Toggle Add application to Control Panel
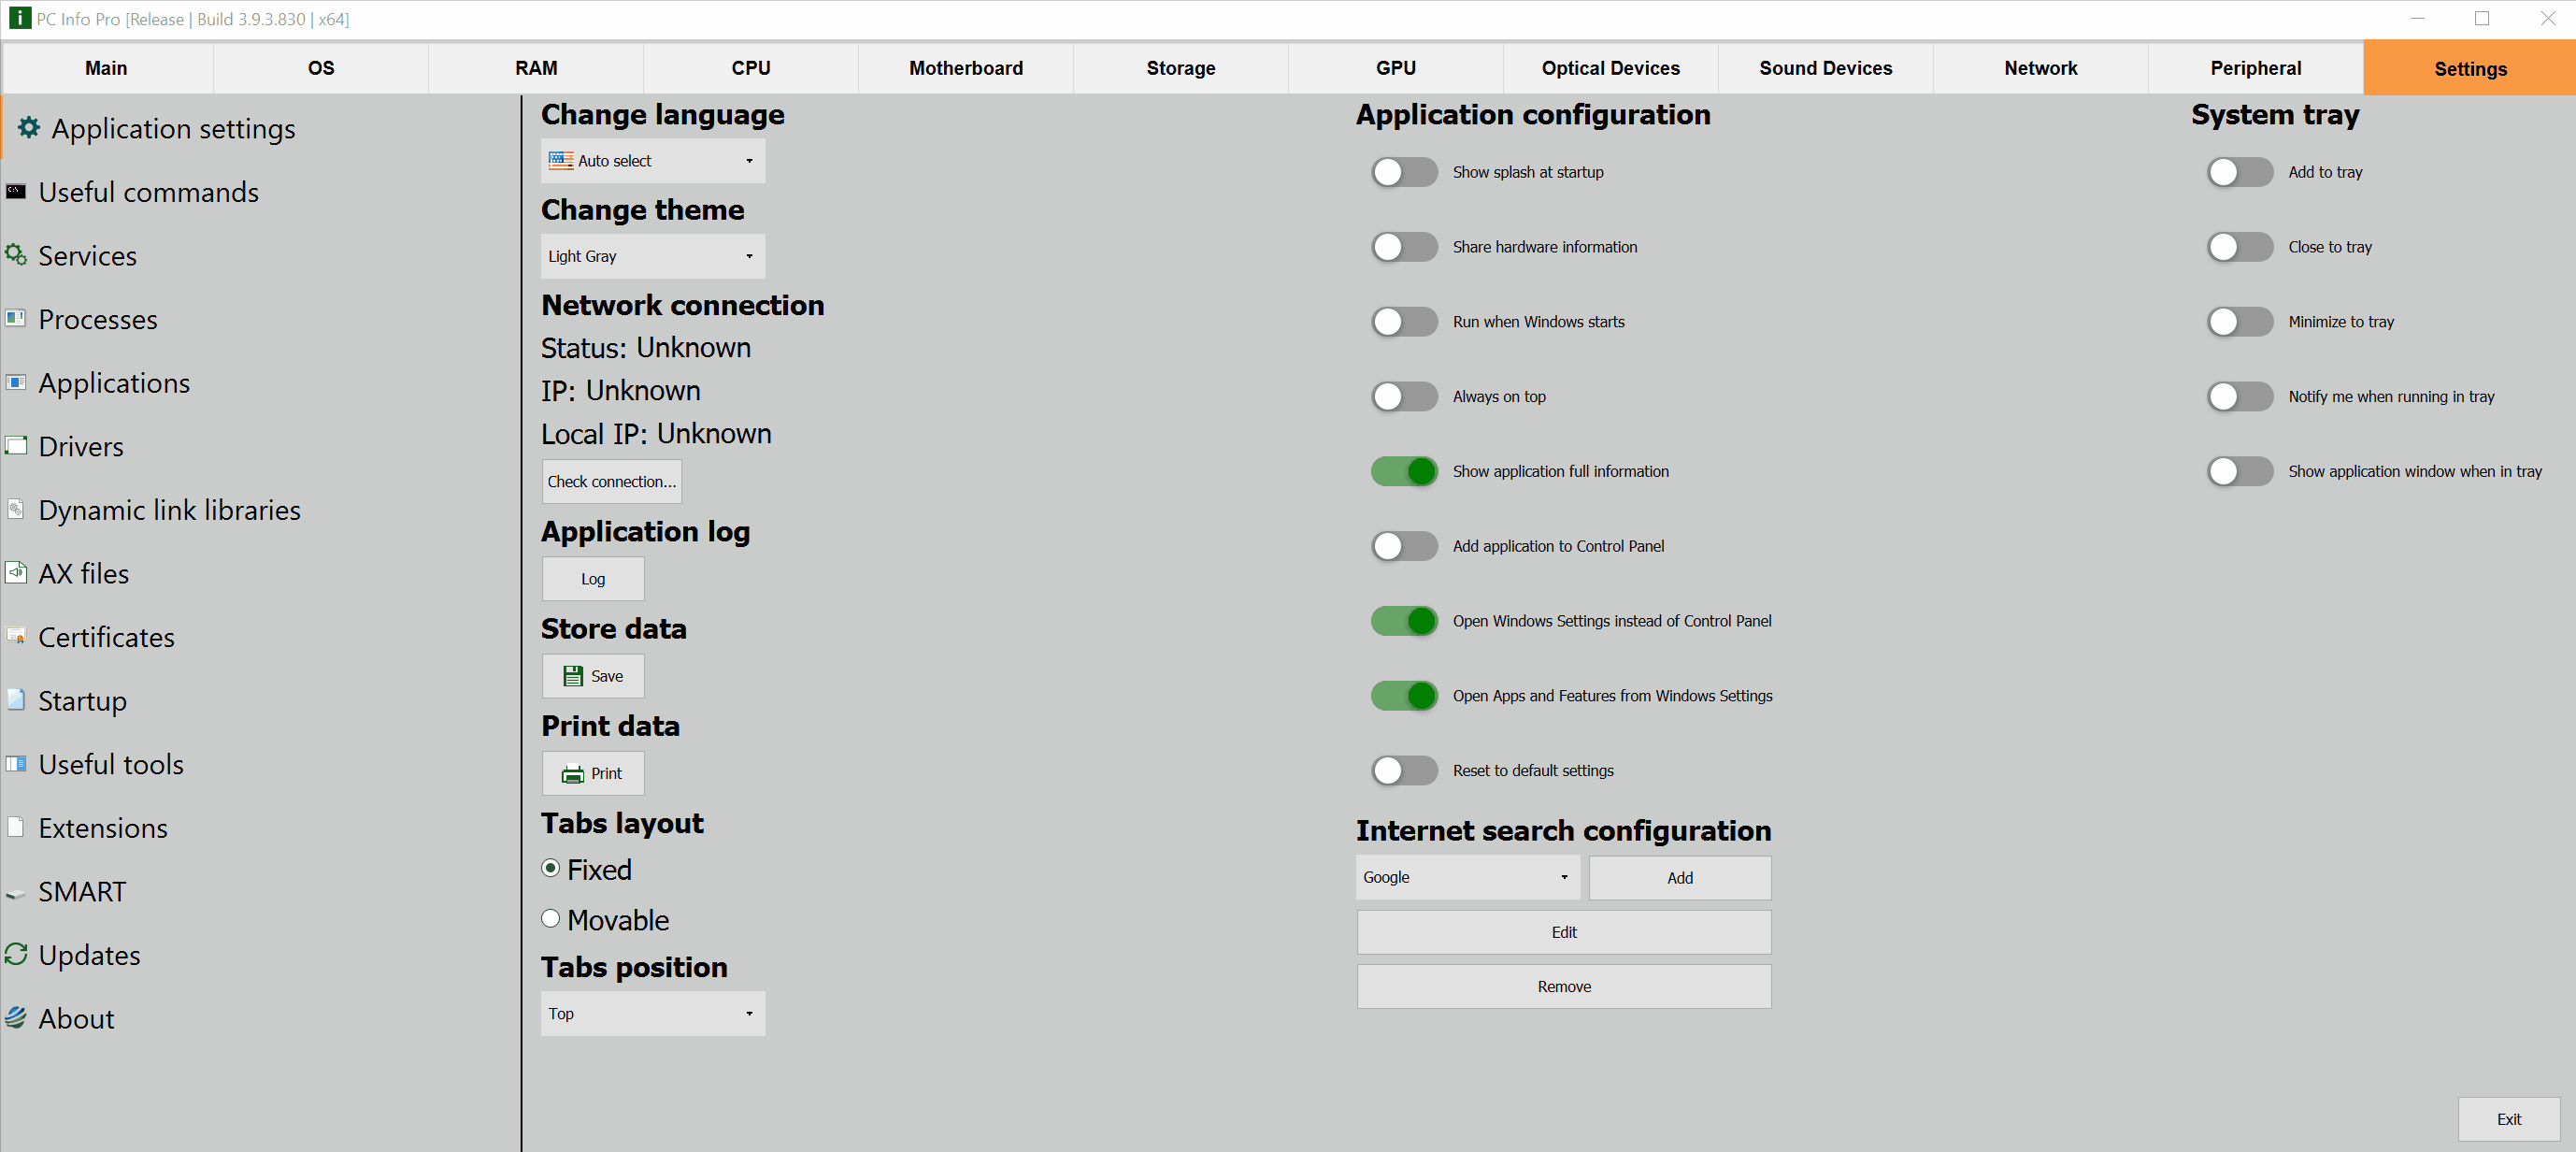Image resolution: width=2576 pixels, height=1152 pixels. [x=1404, y=546]
